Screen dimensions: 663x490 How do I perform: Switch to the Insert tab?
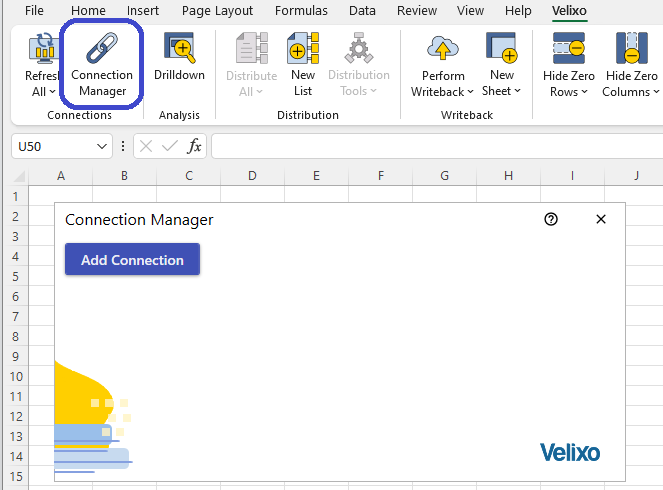coord(143,11)
